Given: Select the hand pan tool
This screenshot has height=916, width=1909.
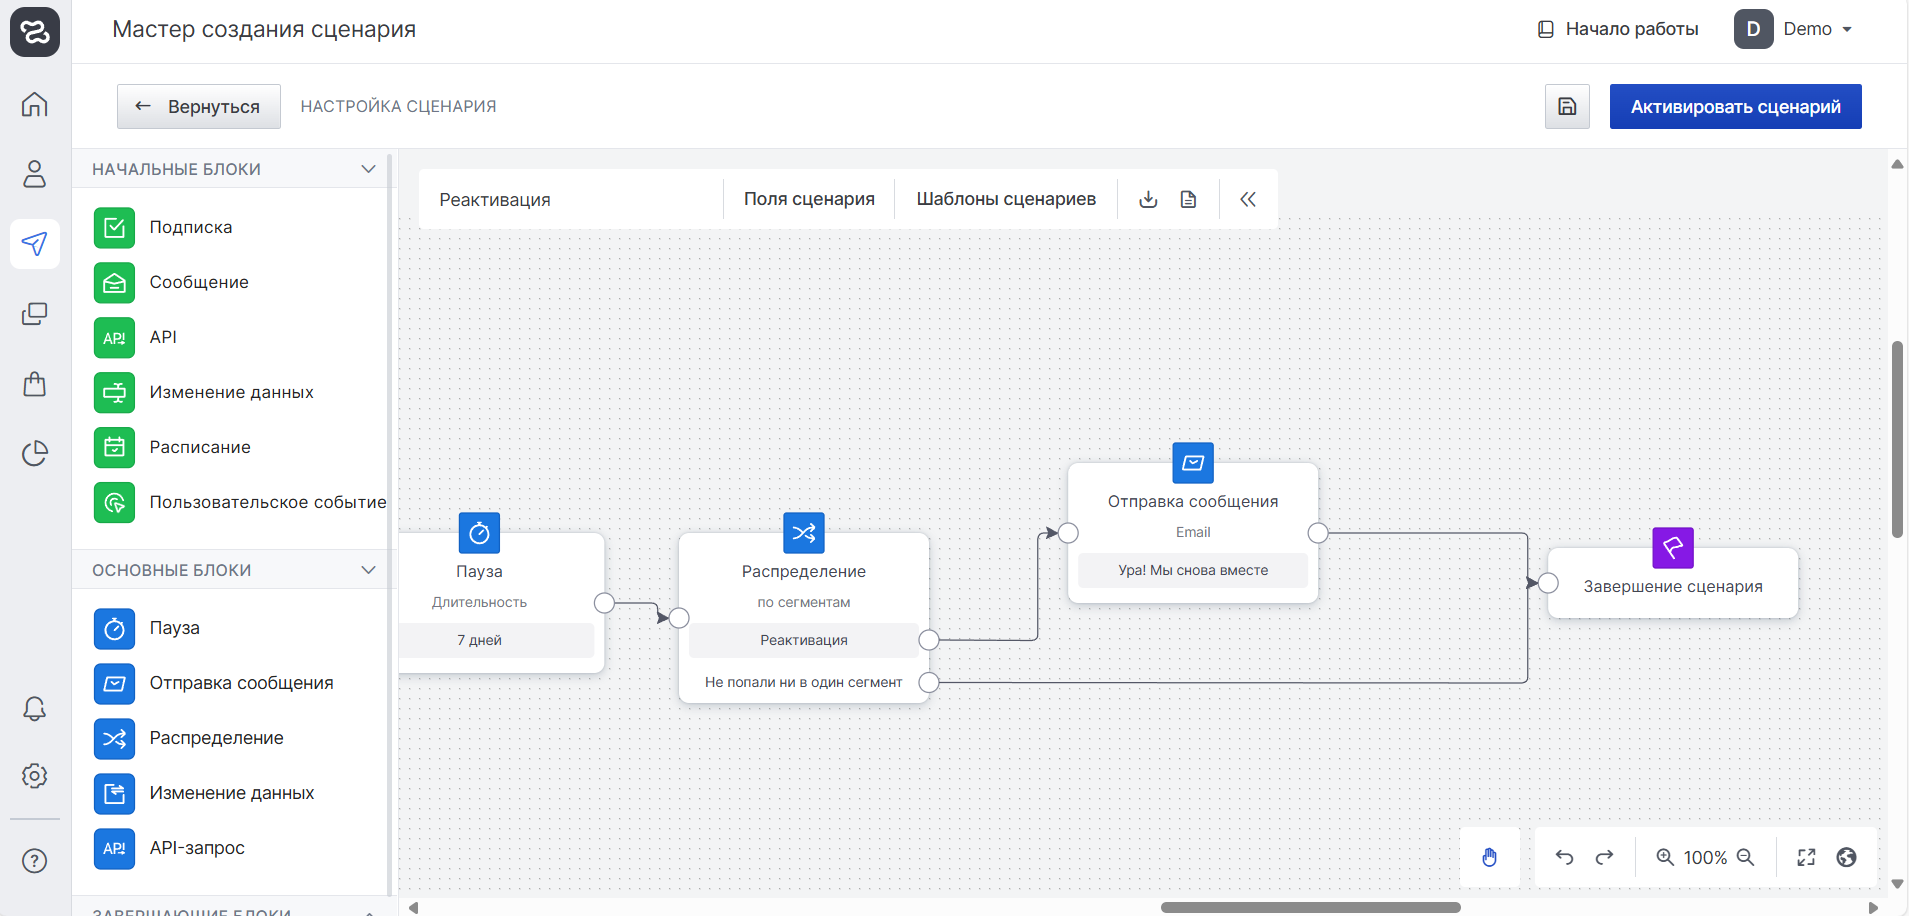Looking at the screenshot, I should pos(1489,857).
